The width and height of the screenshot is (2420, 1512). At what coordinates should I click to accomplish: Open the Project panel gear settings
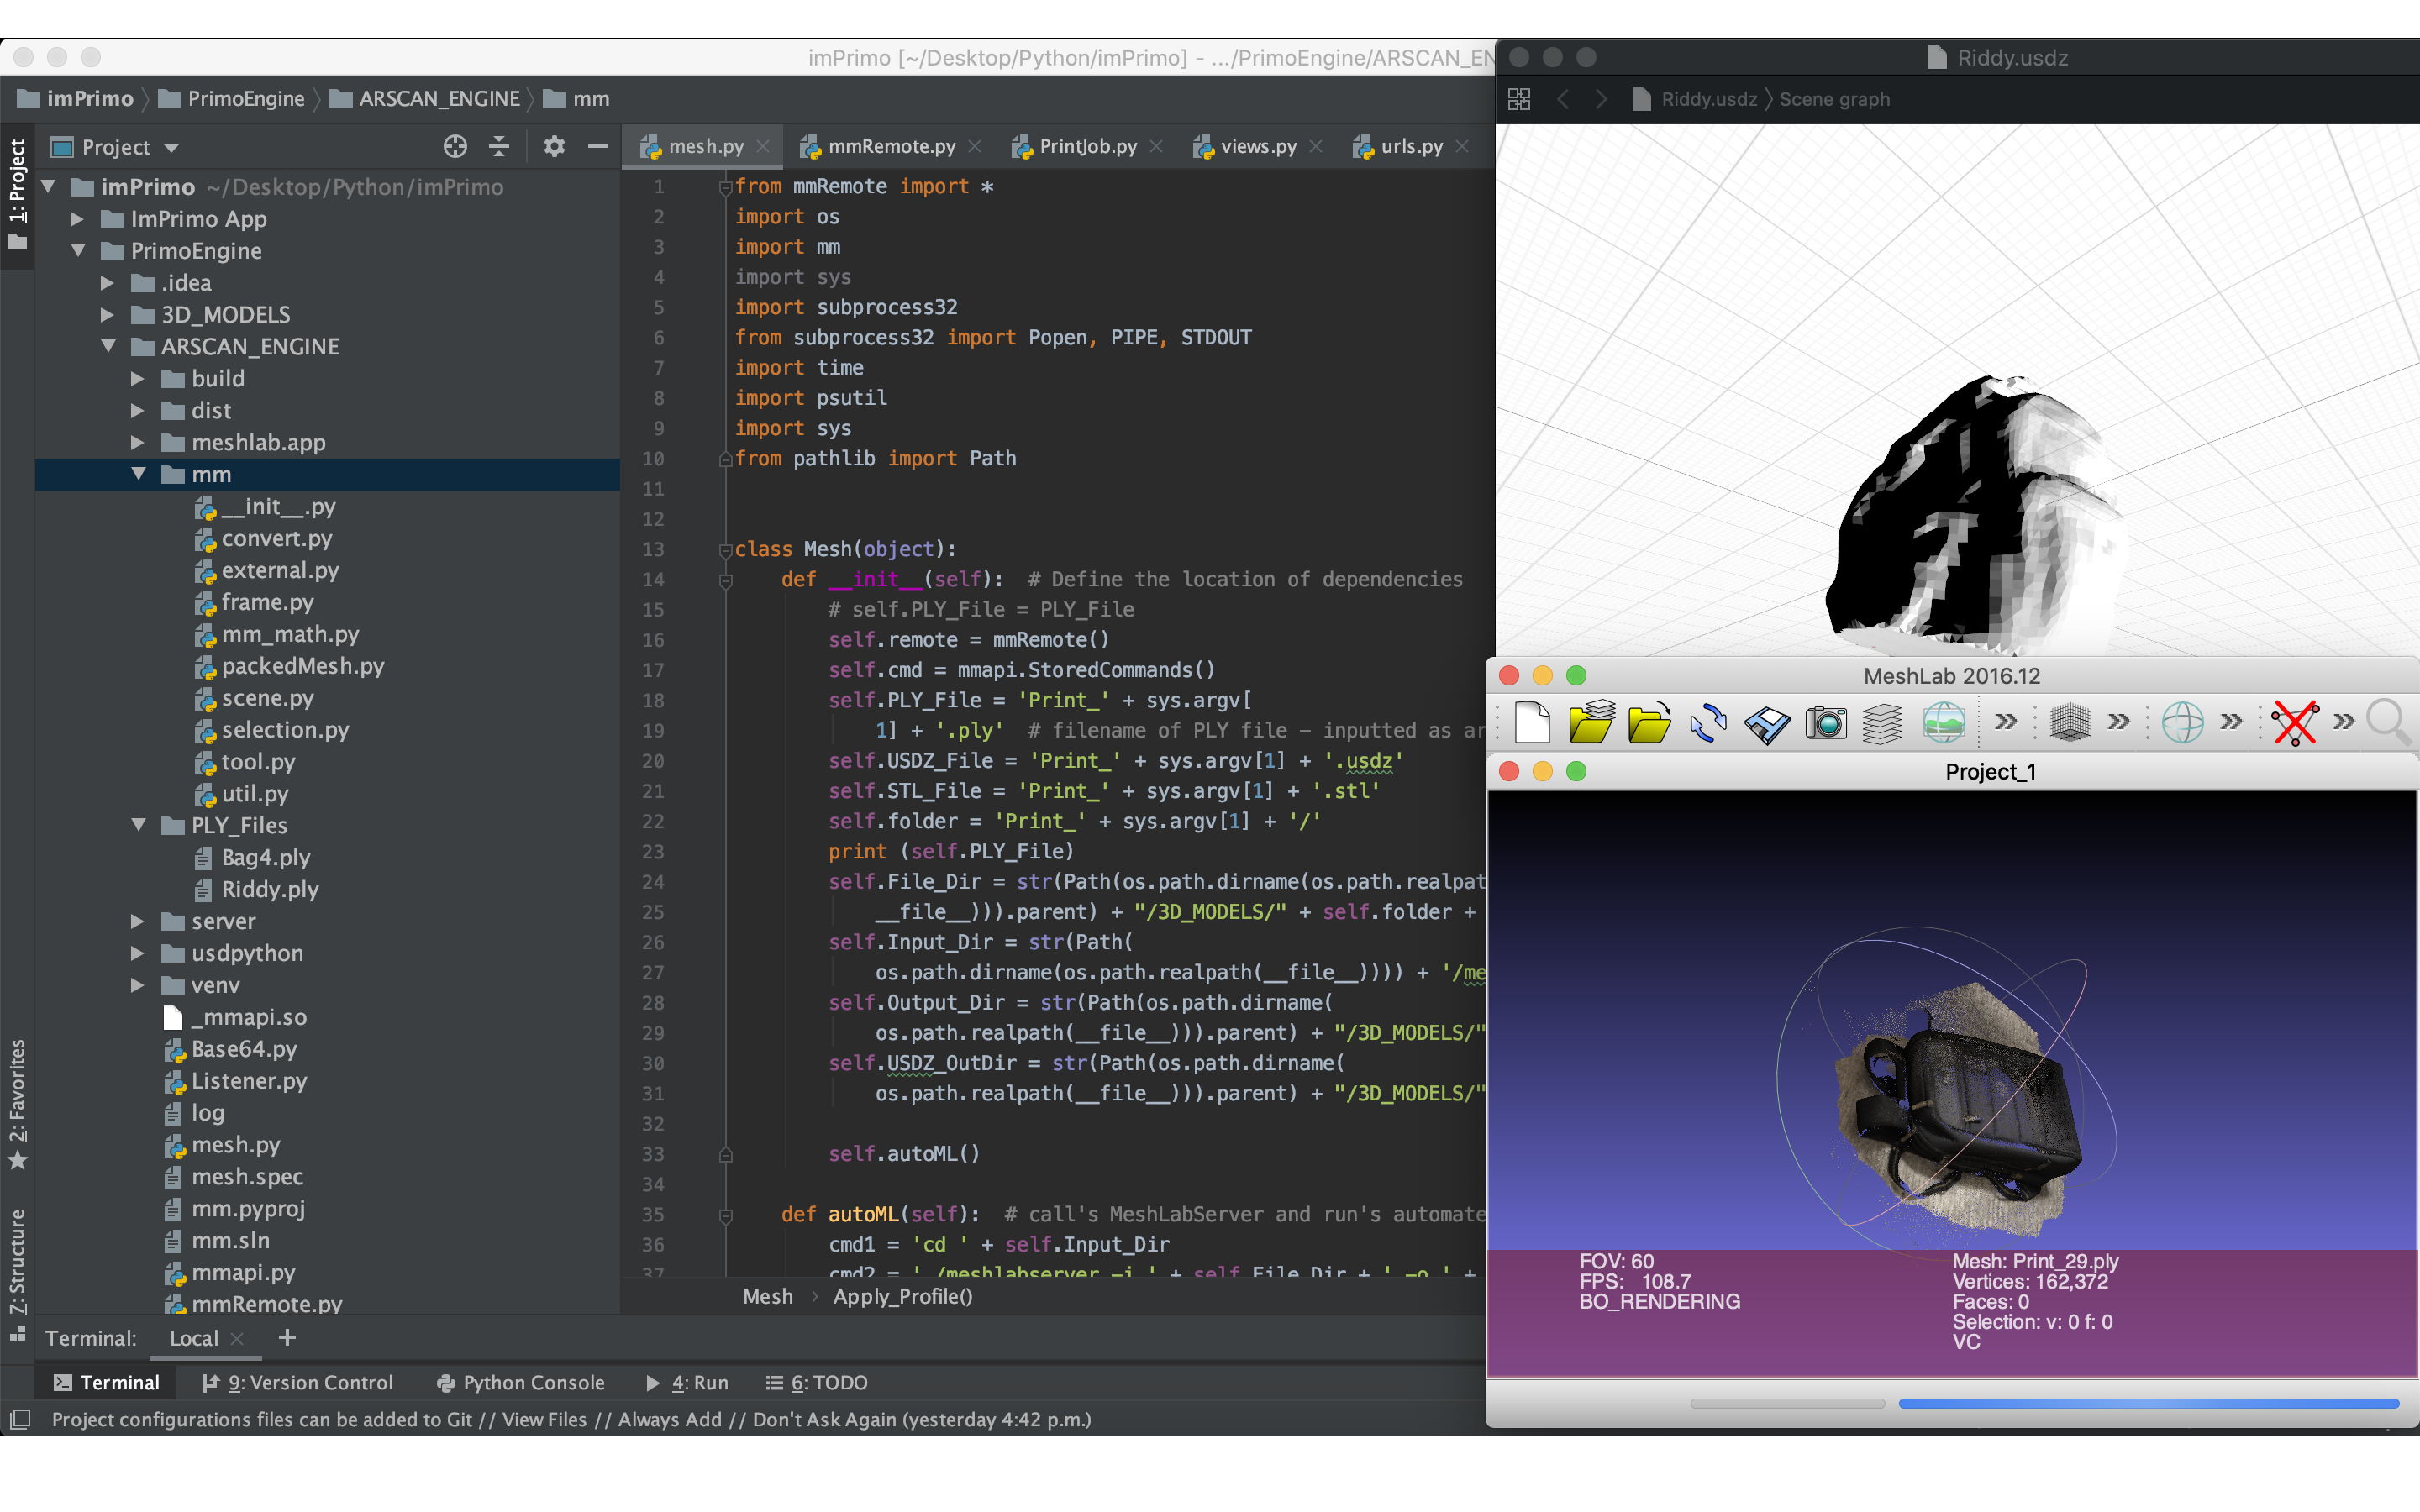(554, 147)
